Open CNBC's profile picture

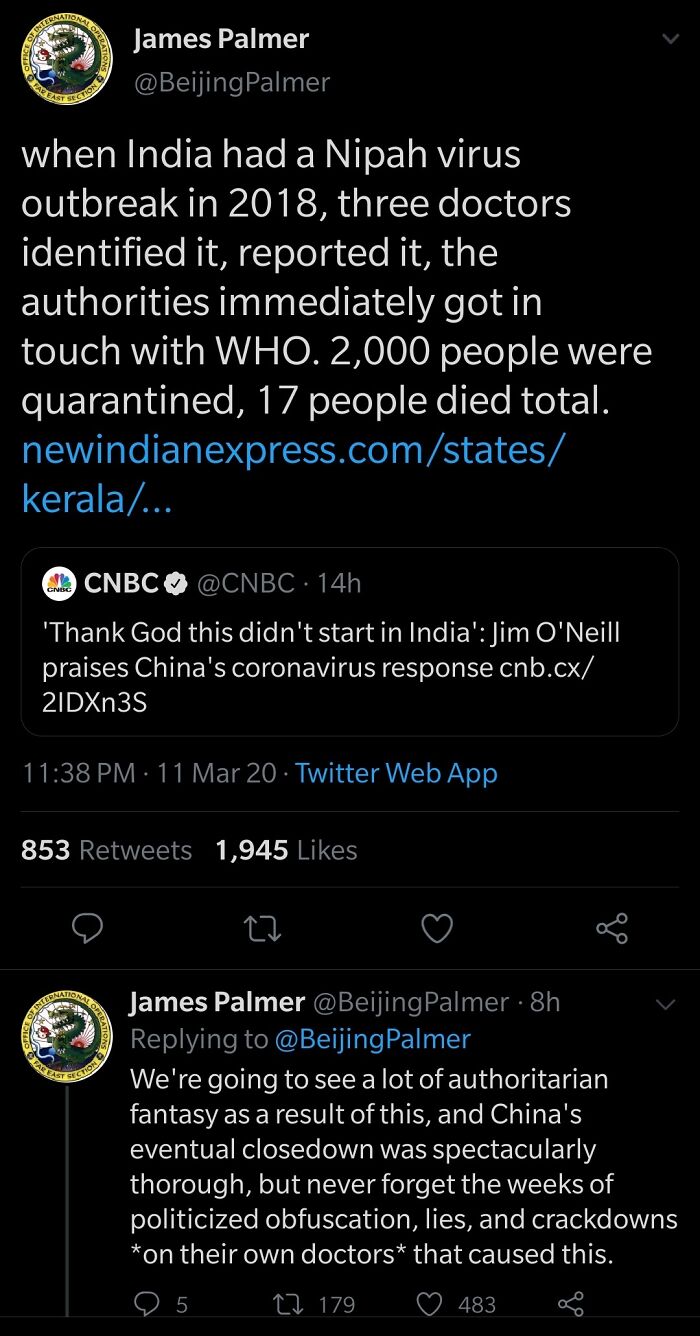pos(59,583)
